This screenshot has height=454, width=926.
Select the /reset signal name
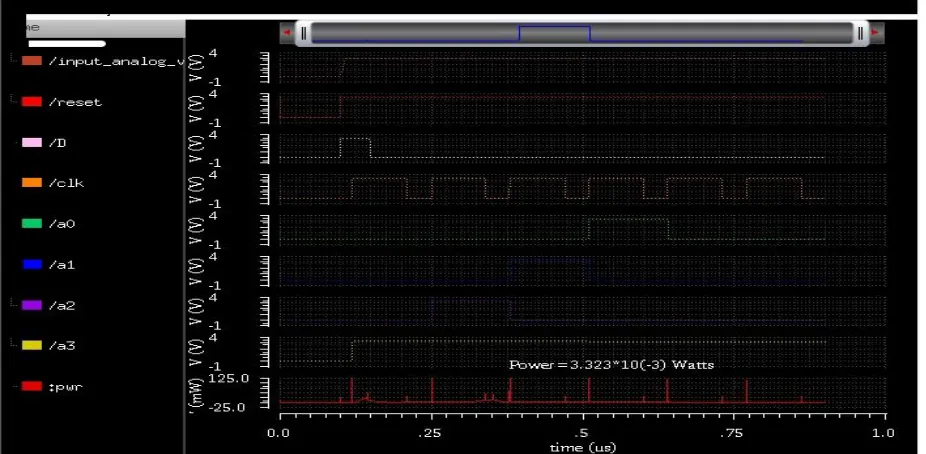75,102
